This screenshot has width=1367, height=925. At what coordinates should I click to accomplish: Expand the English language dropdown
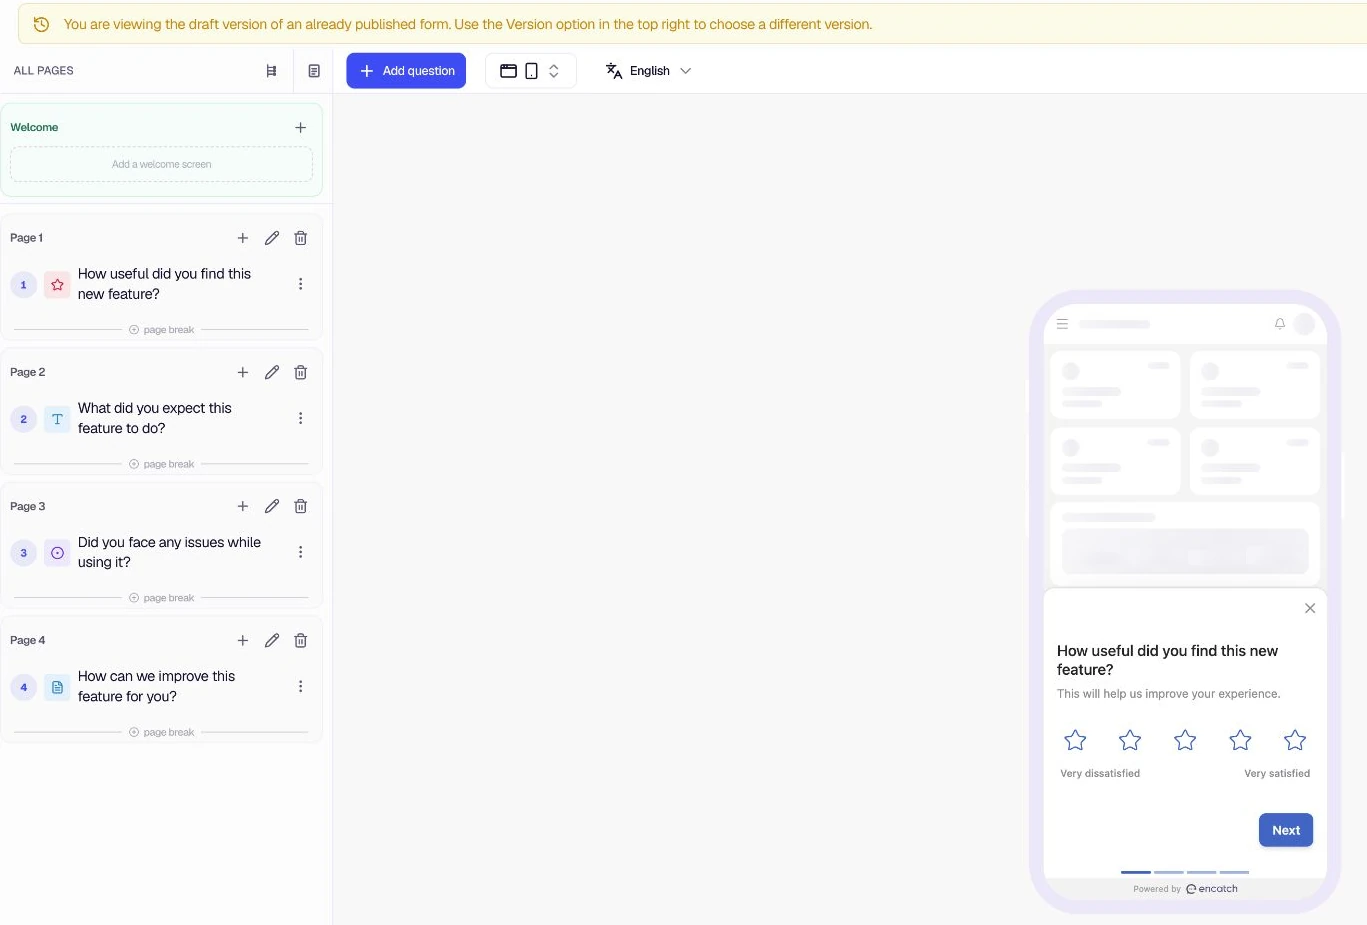click(x=648, y=71)
